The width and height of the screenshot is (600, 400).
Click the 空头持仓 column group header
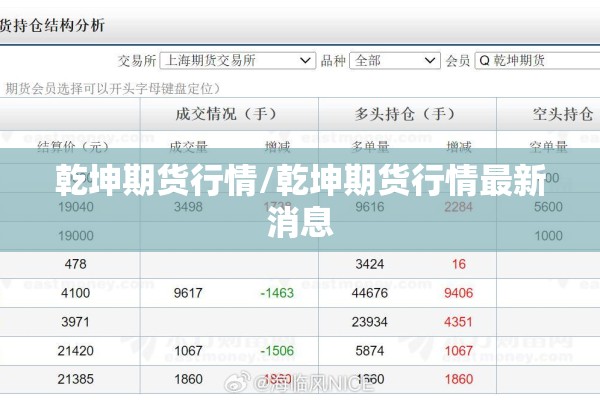tap(563, 114)
